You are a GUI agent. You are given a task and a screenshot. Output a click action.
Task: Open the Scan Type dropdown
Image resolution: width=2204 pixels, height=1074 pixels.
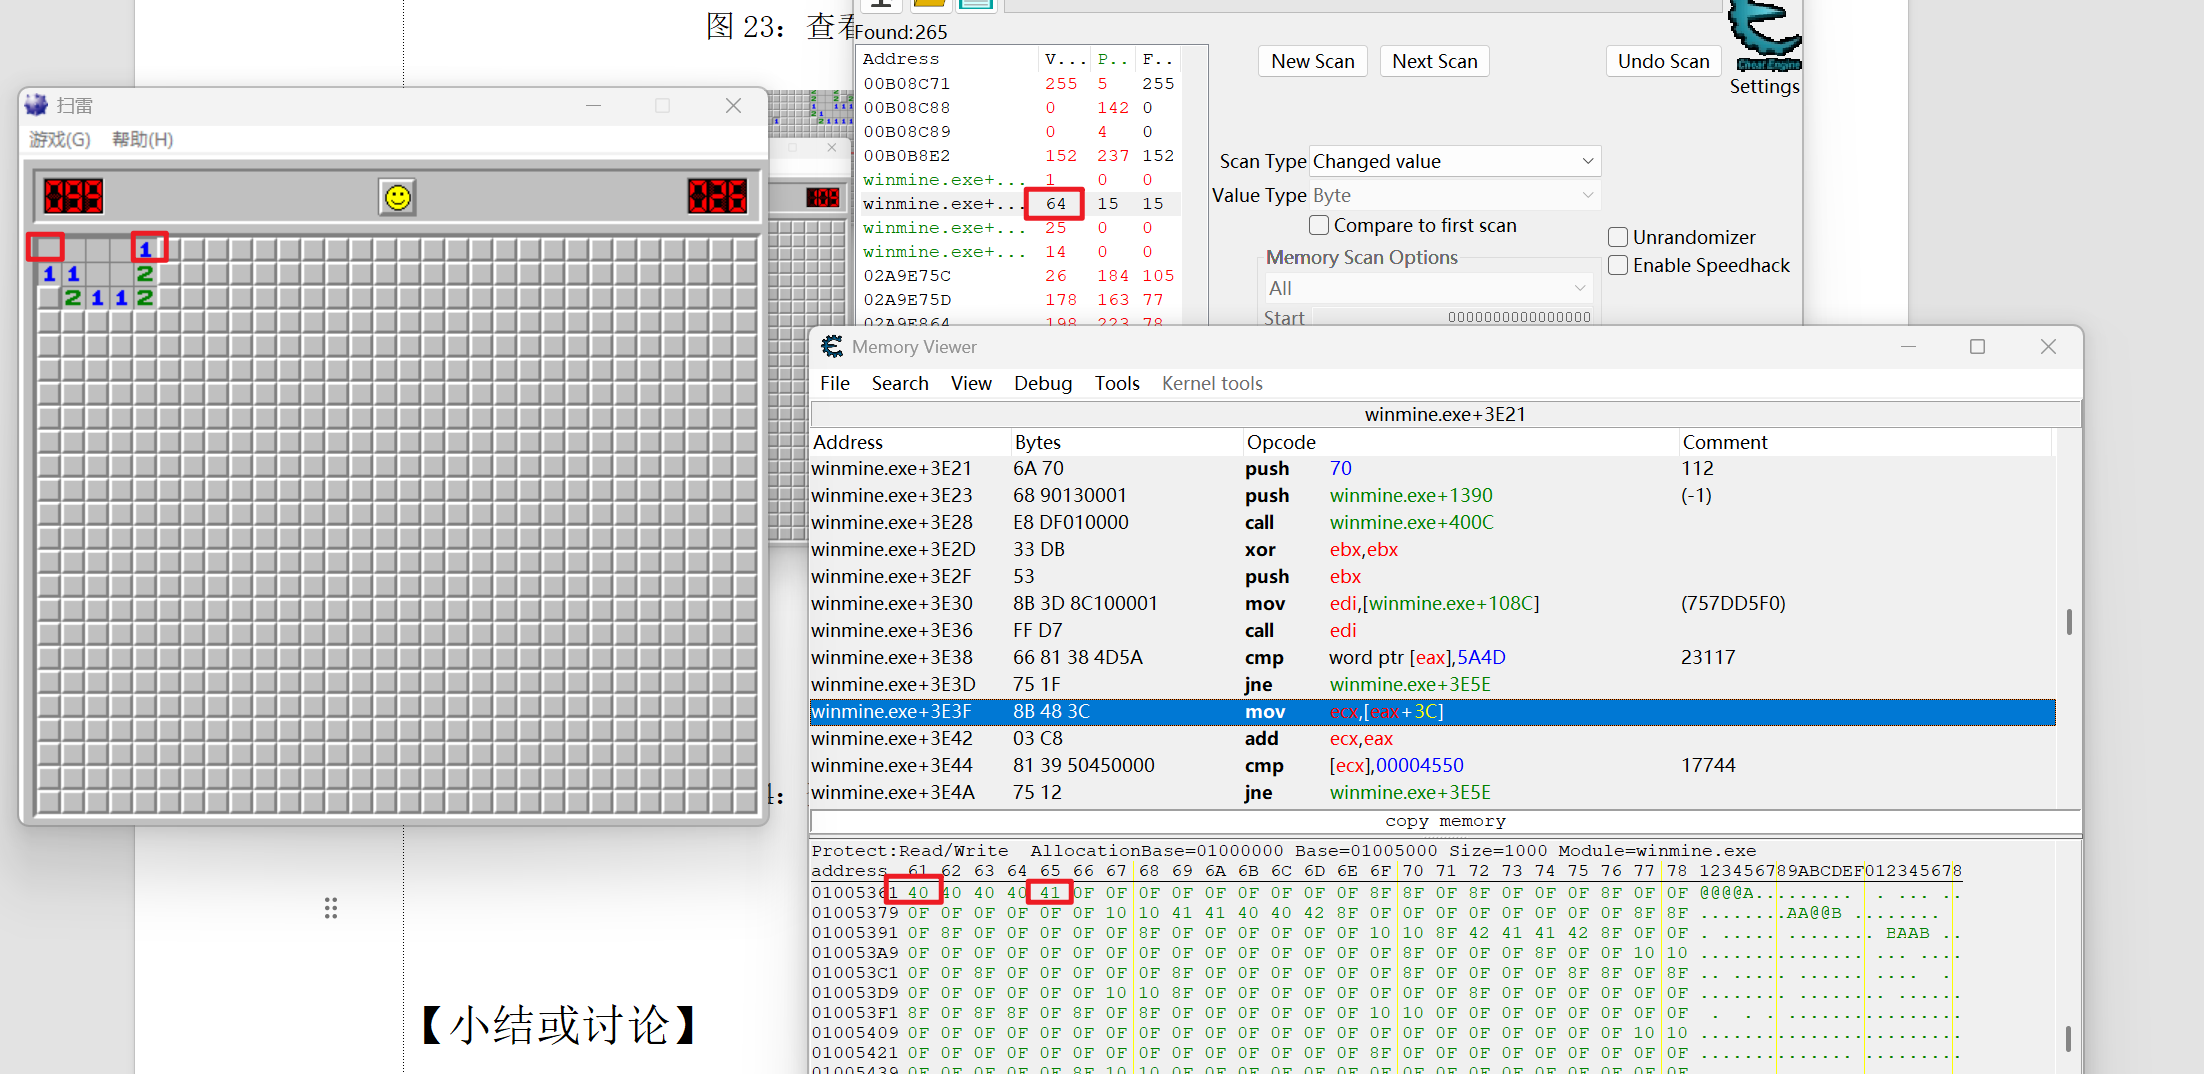1455,161
